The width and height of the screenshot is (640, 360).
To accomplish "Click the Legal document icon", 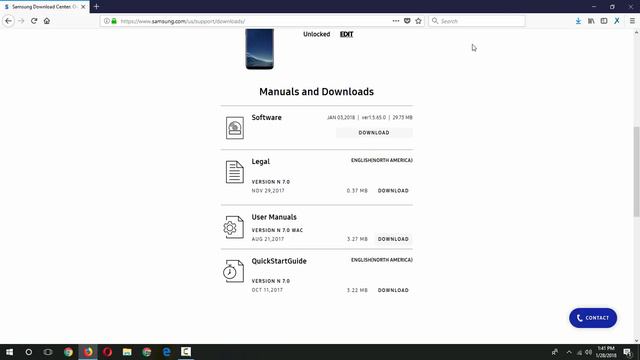I will point(235,172).
